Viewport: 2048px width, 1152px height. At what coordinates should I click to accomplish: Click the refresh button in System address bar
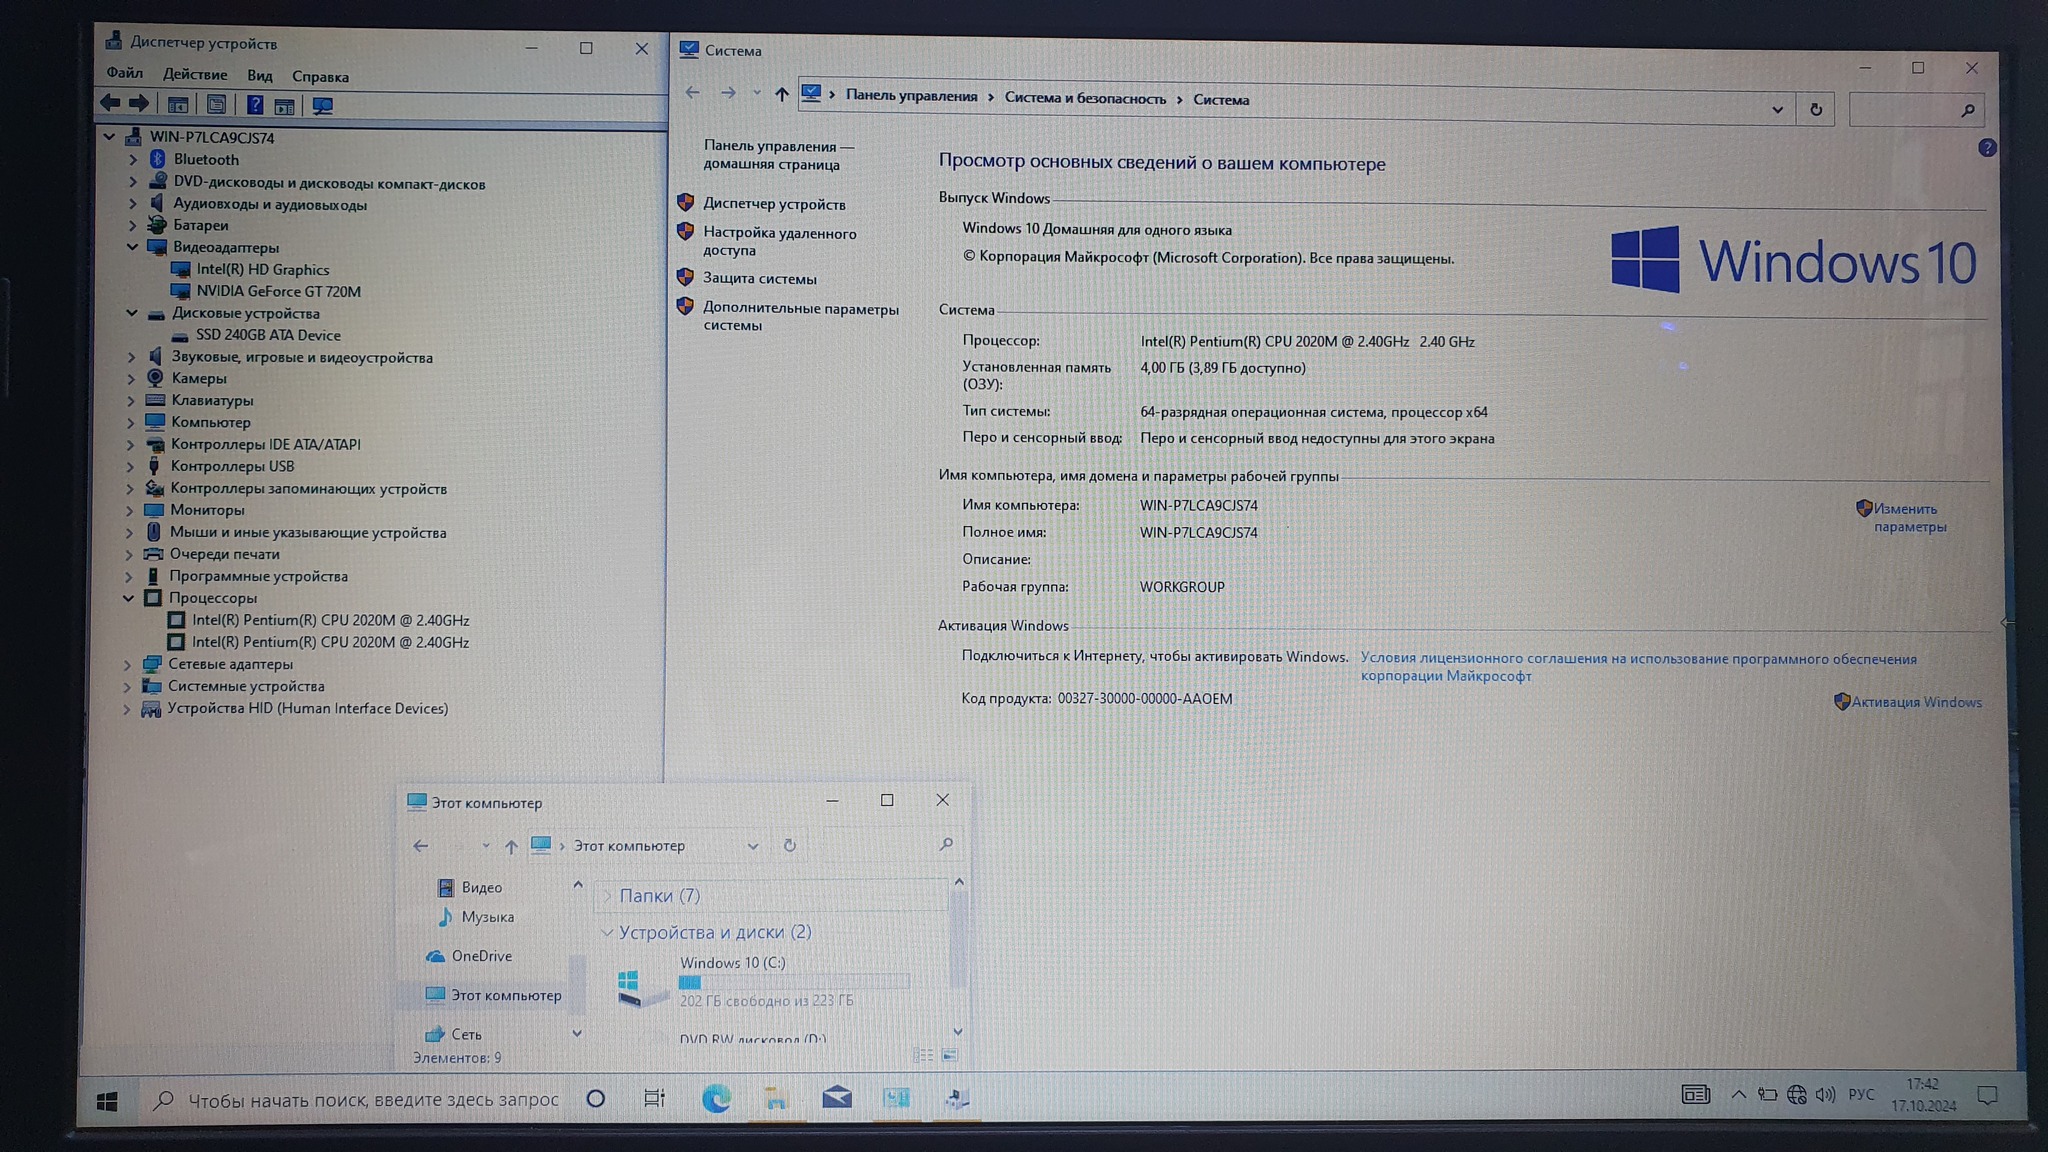point(1816,109)
